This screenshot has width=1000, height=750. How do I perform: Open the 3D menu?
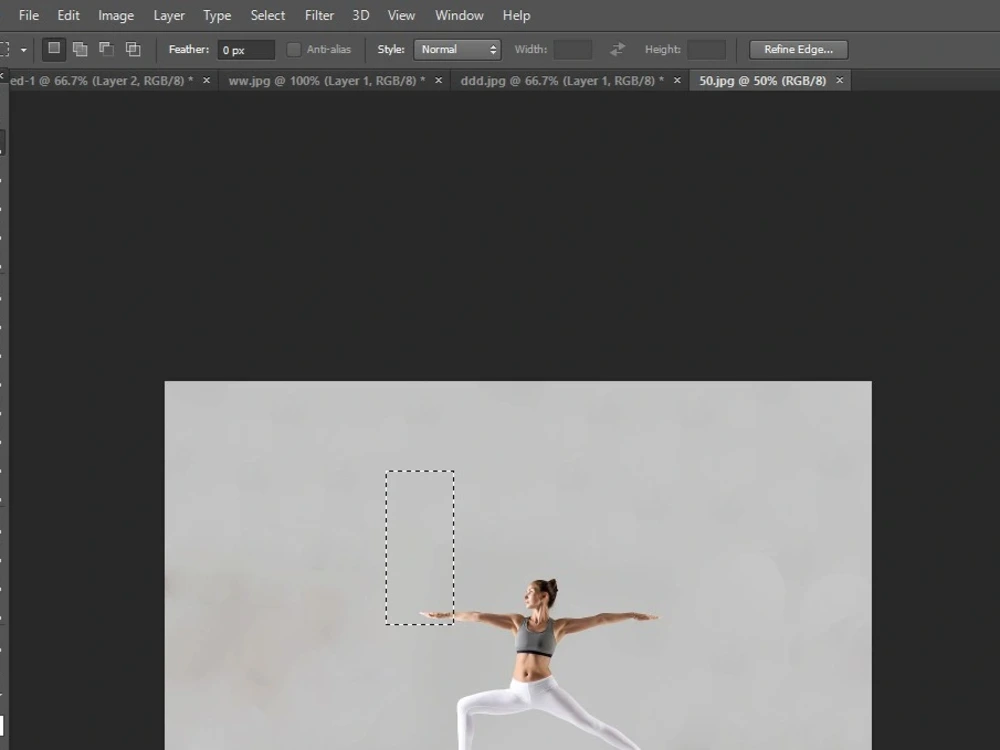tap(360, 15)
